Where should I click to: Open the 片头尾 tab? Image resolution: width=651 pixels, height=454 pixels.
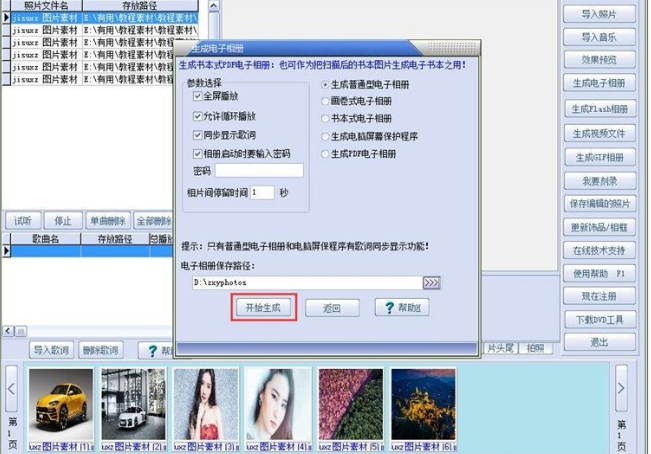pyautogui.click(x=500, y=348)
